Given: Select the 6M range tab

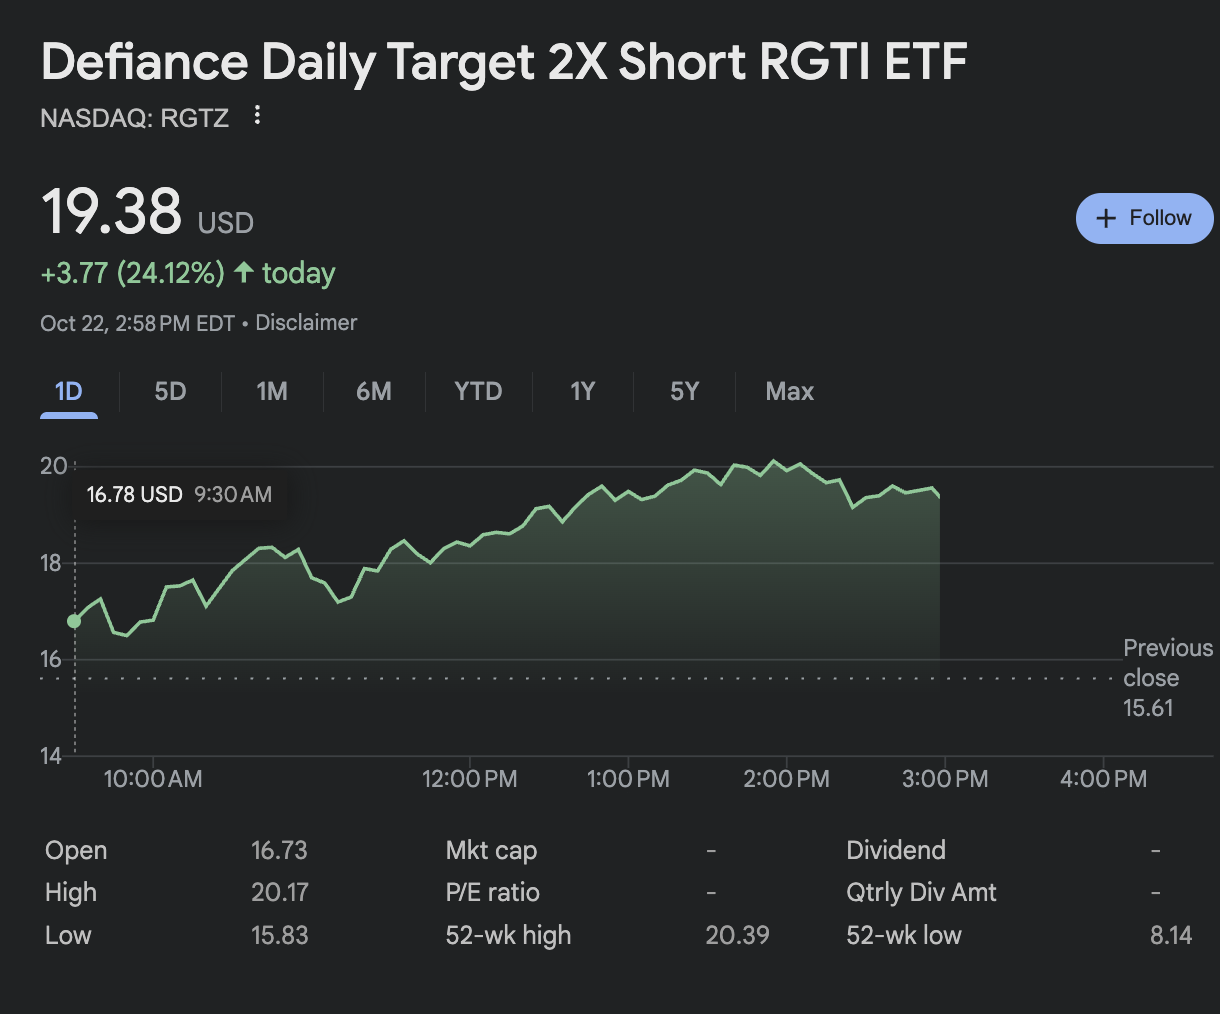Looking at the screenshot, I should pos(374,391).
